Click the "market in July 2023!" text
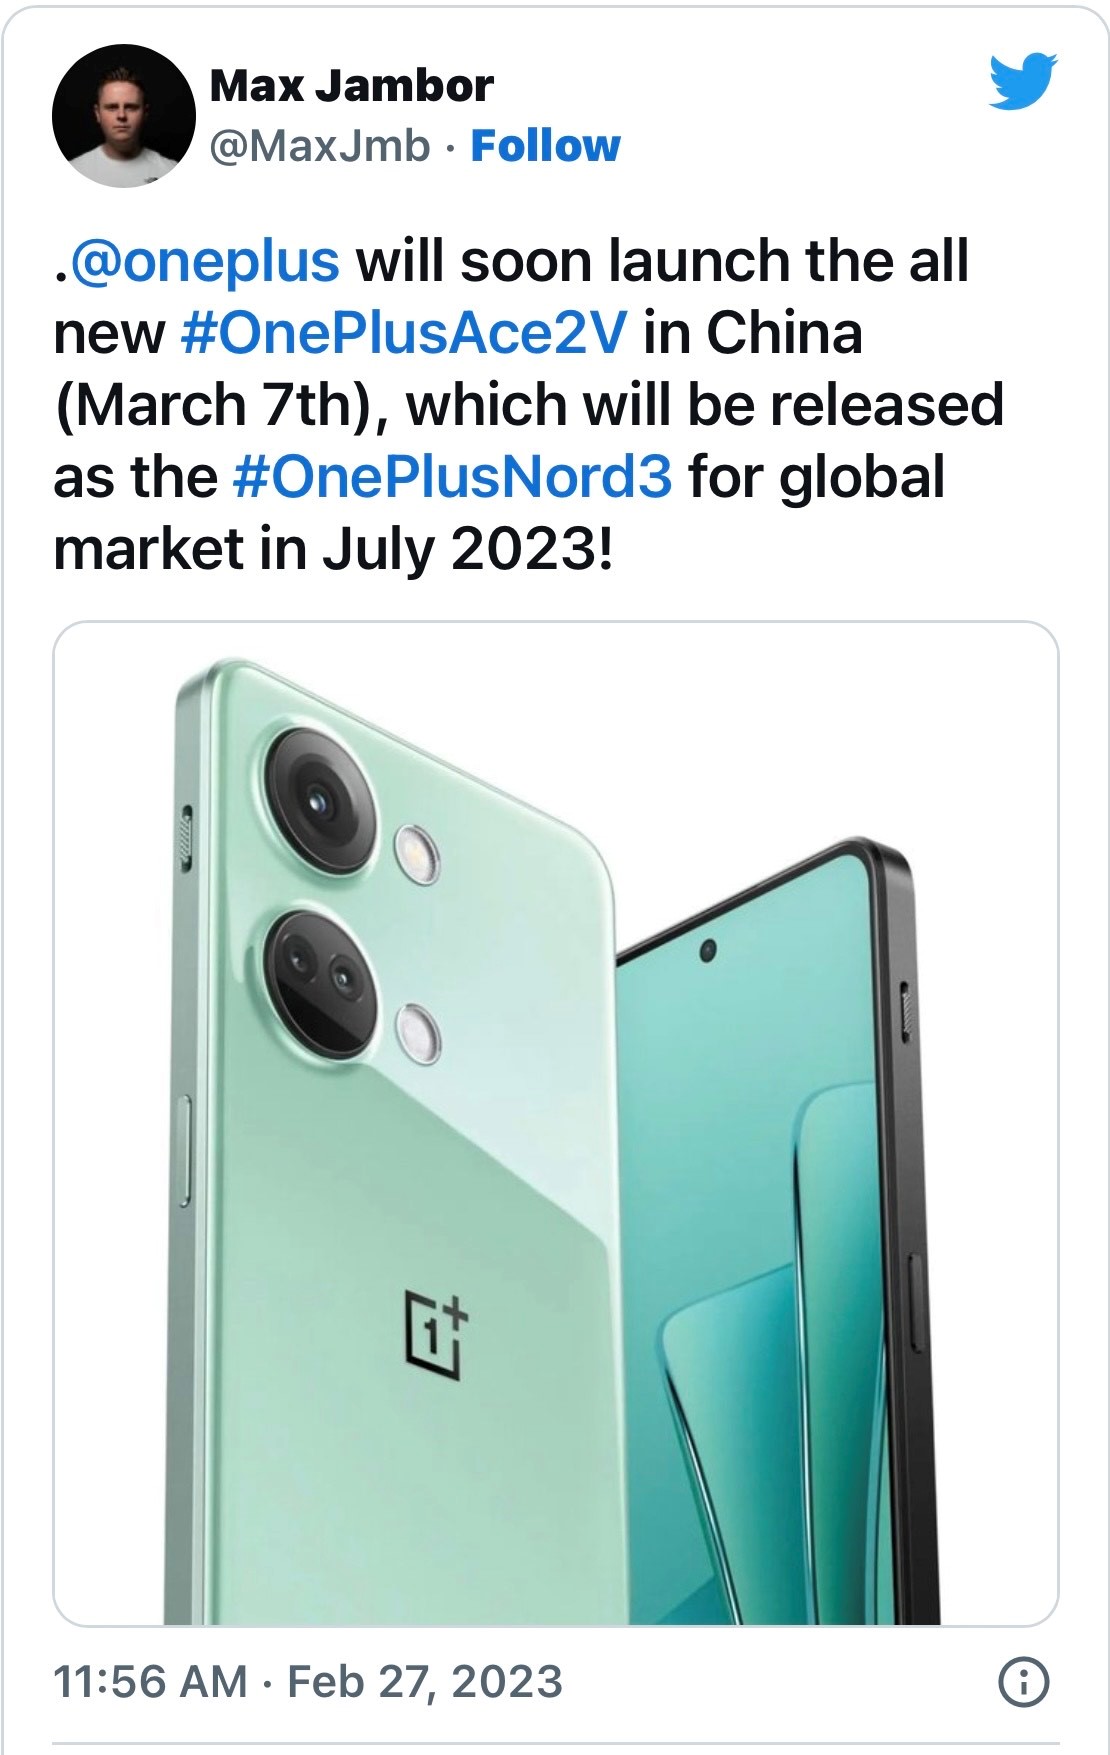Image resolution: width=1110 pixels, height=1755 pixels. [x=332, y=549]
